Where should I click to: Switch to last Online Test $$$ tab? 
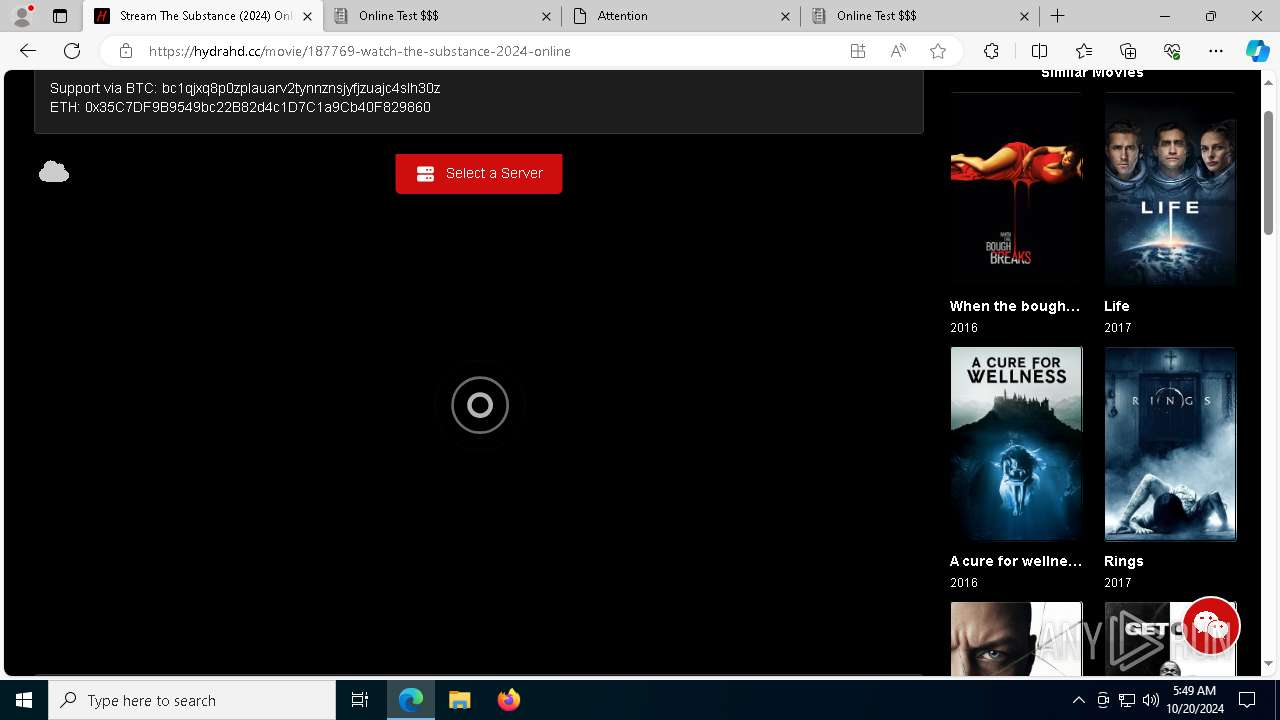coord(920,16)
